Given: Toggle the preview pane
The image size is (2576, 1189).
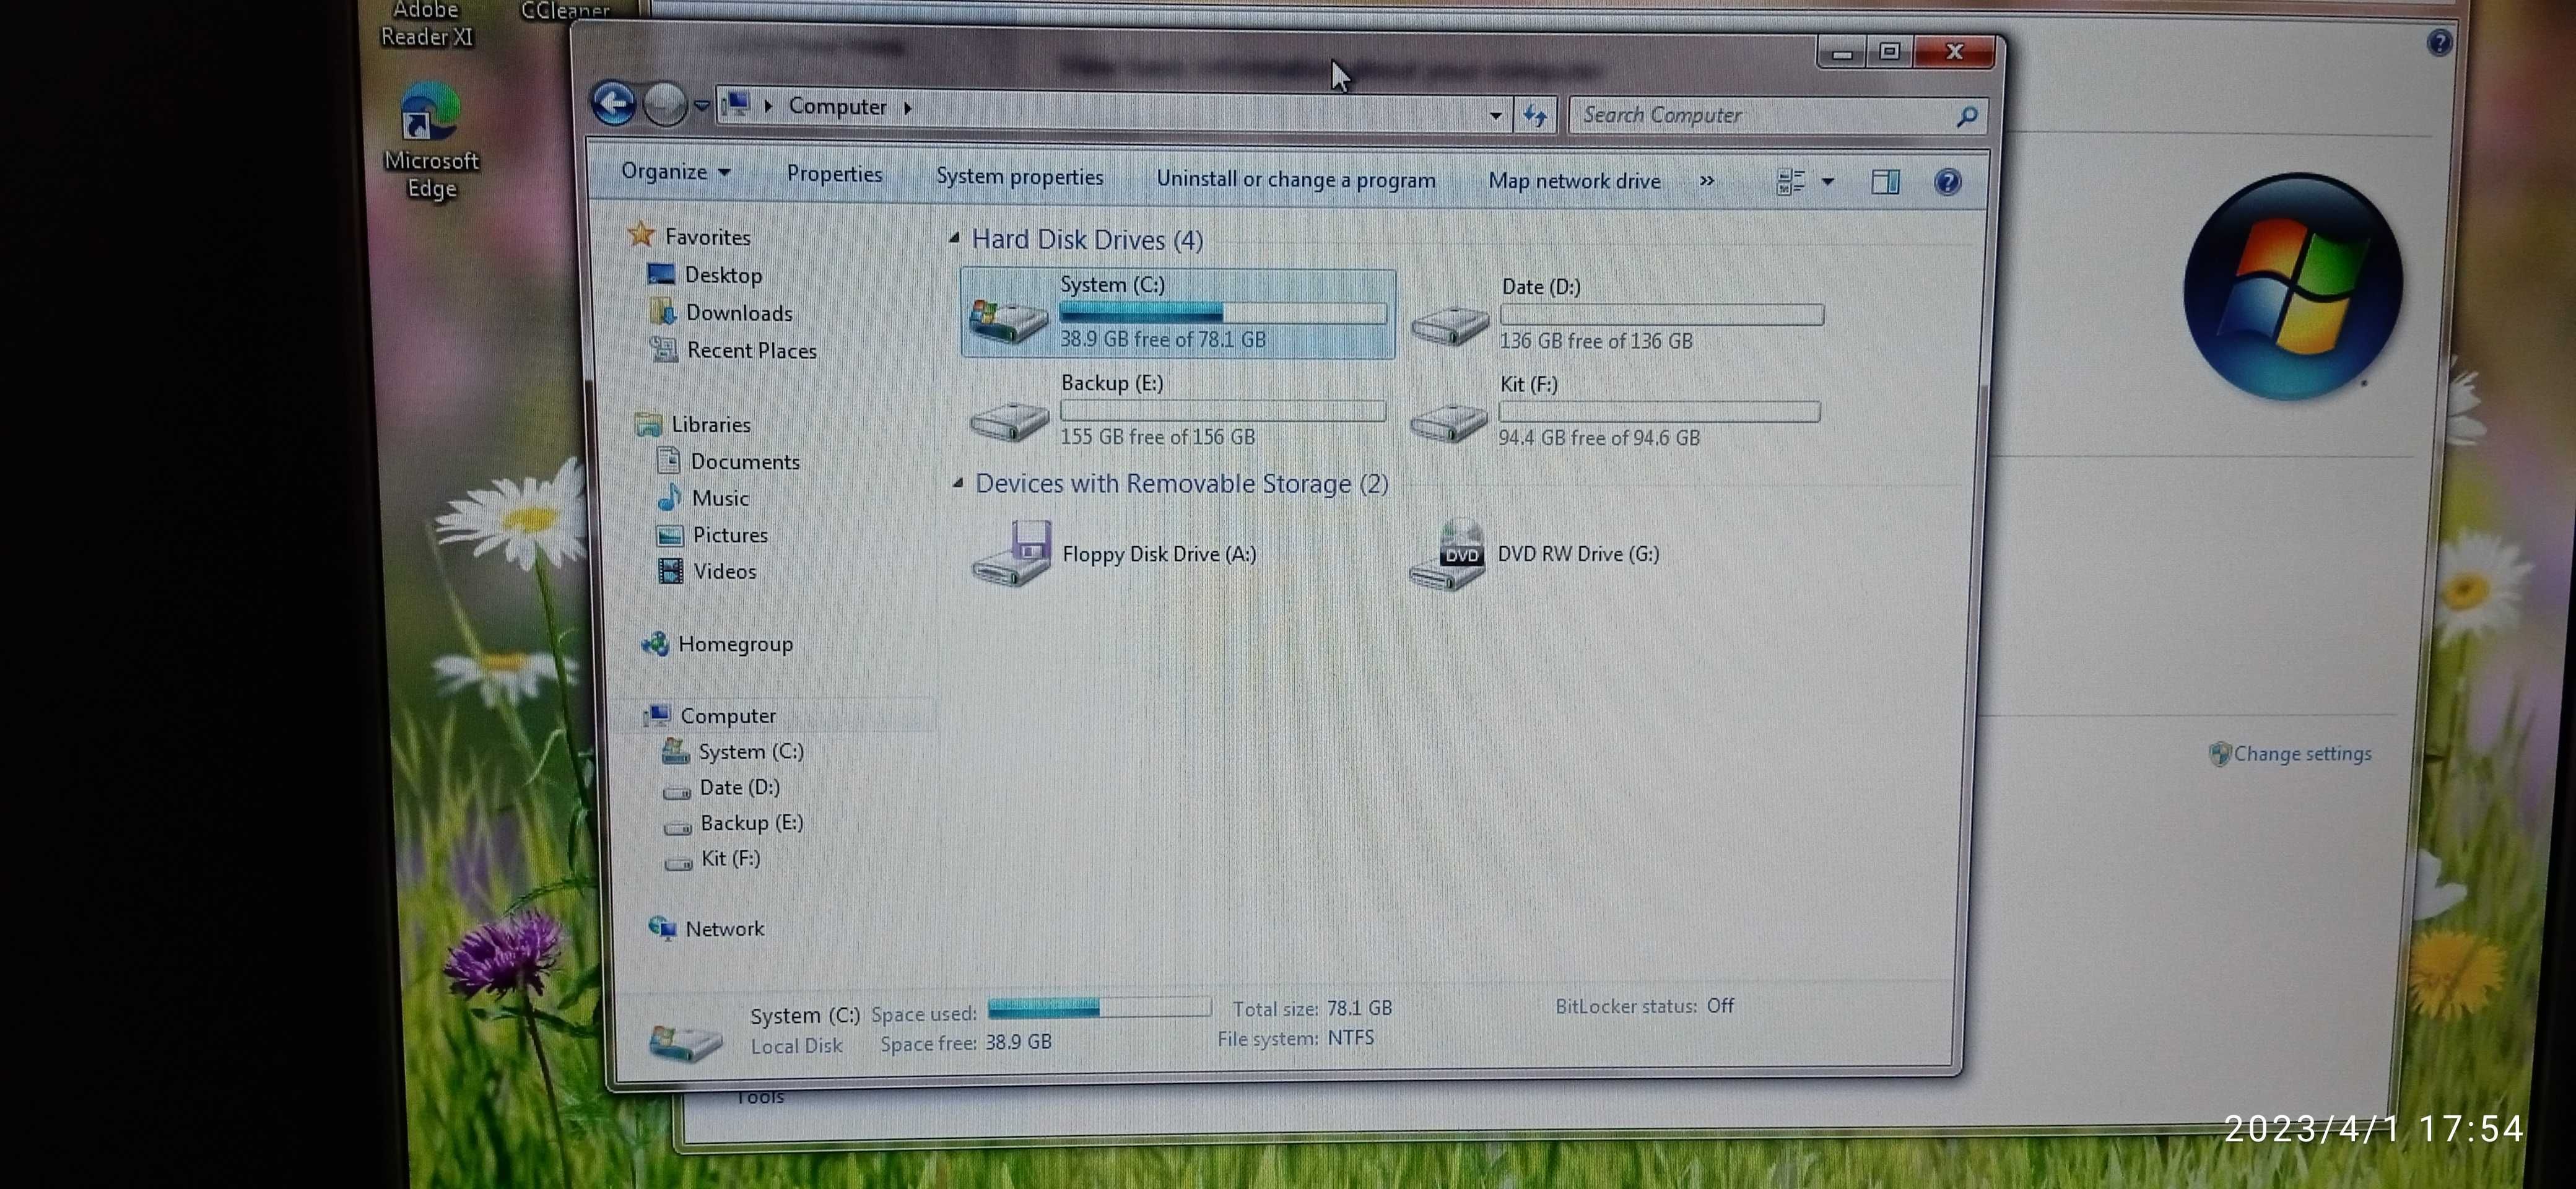Looking at the screenshot, I should [1885, 182].
